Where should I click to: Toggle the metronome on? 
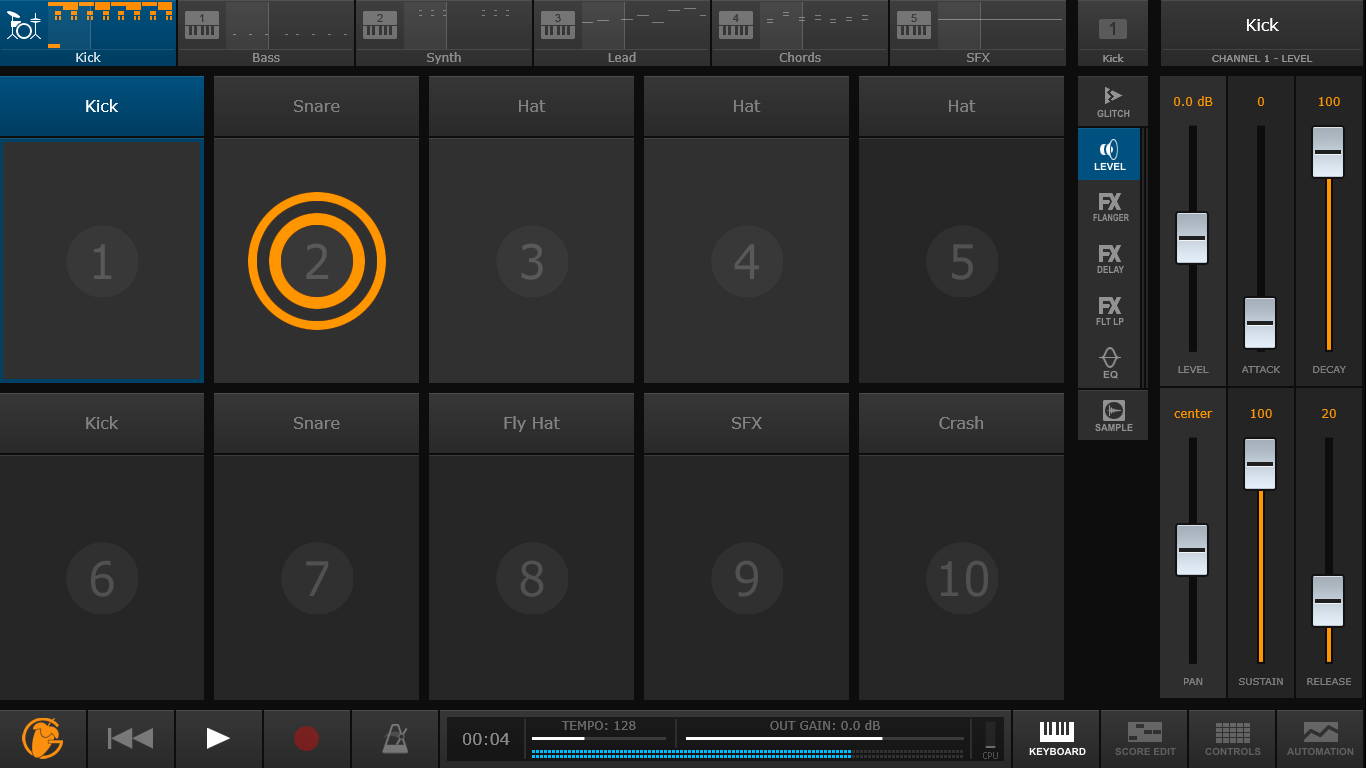point(395,739)
